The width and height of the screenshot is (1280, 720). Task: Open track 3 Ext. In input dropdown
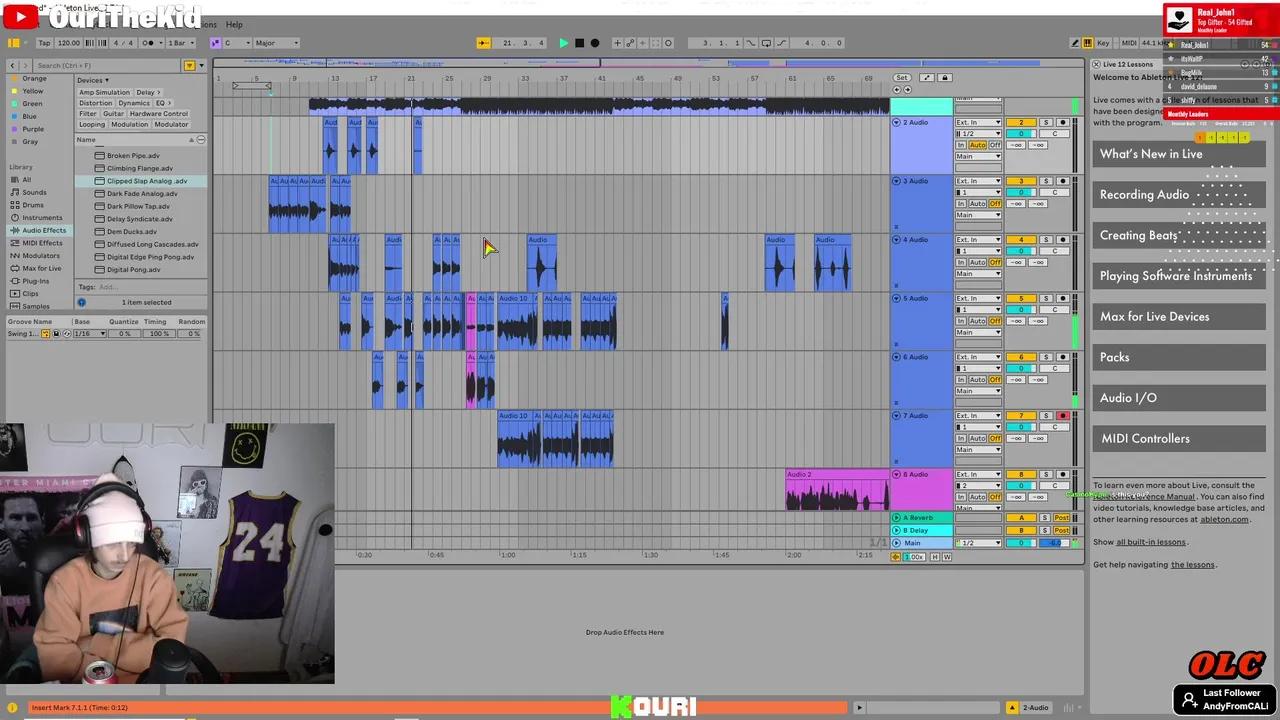point(978,182)
